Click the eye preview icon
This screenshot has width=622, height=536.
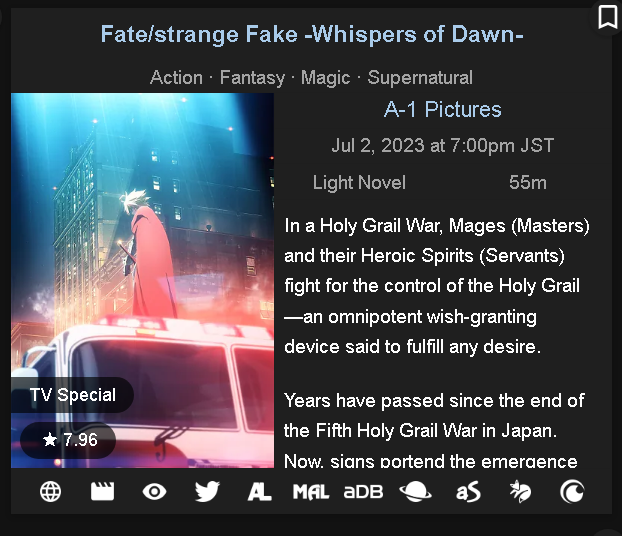[x=154, y=492]
